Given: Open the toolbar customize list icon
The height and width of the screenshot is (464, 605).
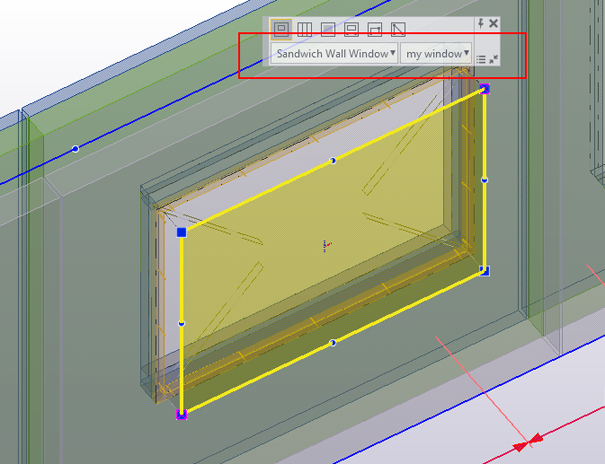Looking at the screenshot, I should (x=481, y=59).
